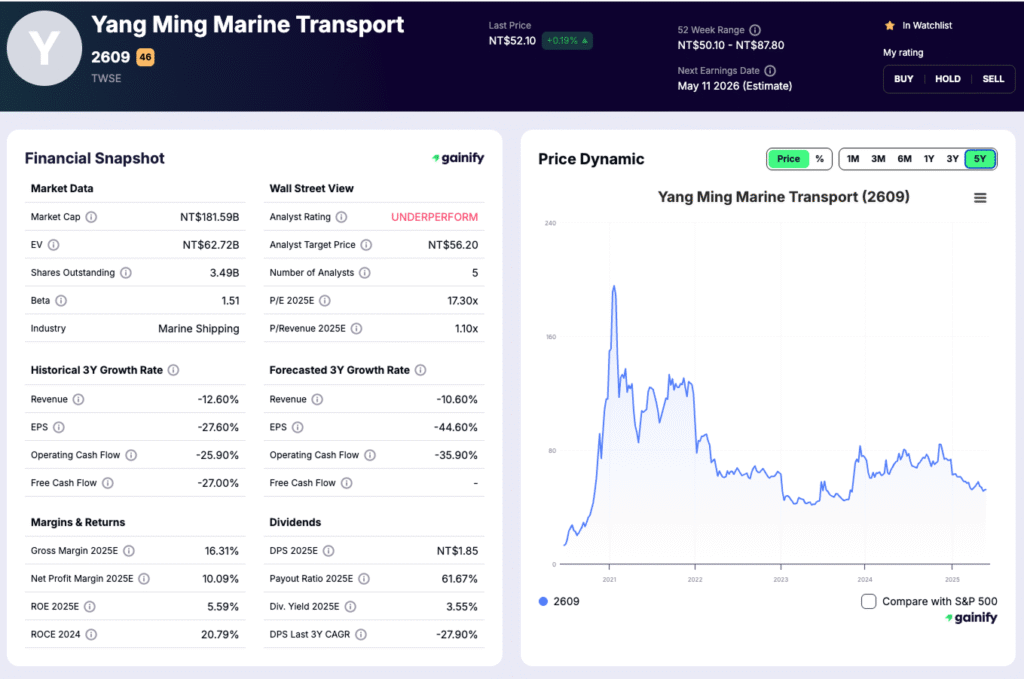Open the 52 Week Range info tooltip
Viewport: 1024px width, 679px height.
(755, 29)
